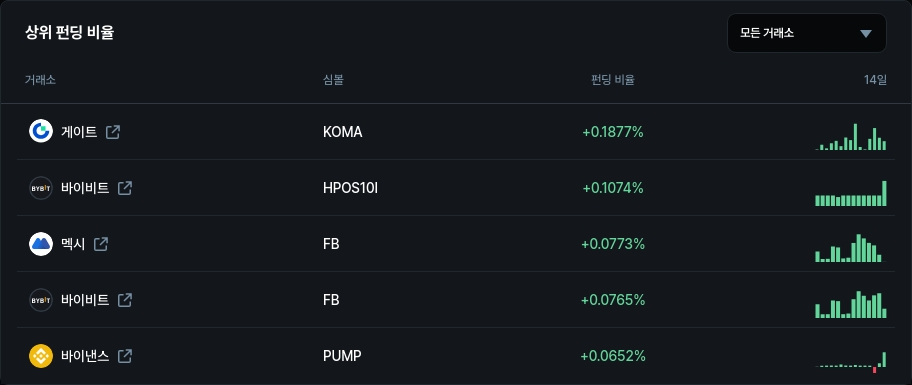
Task: Click the dropdown arrow beside 모든 거래소
Action: pyautogui.click(x=865, y=34)
